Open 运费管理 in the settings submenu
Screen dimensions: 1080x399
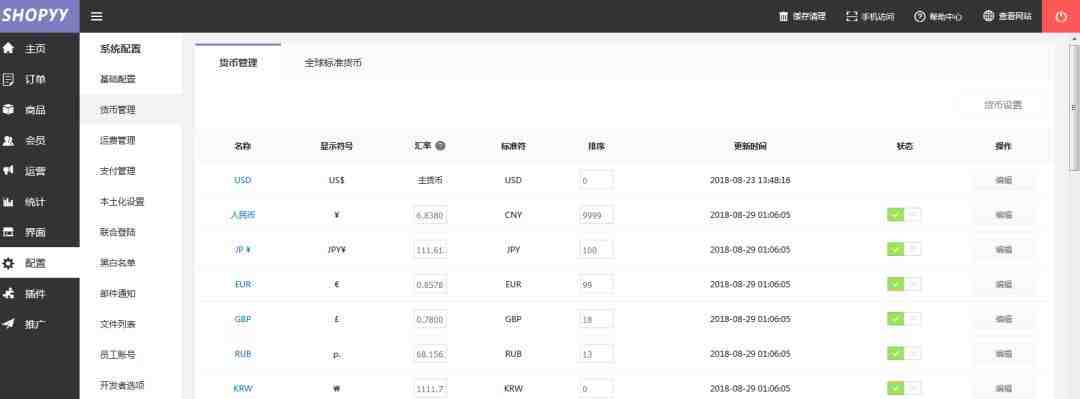point(118,141)
